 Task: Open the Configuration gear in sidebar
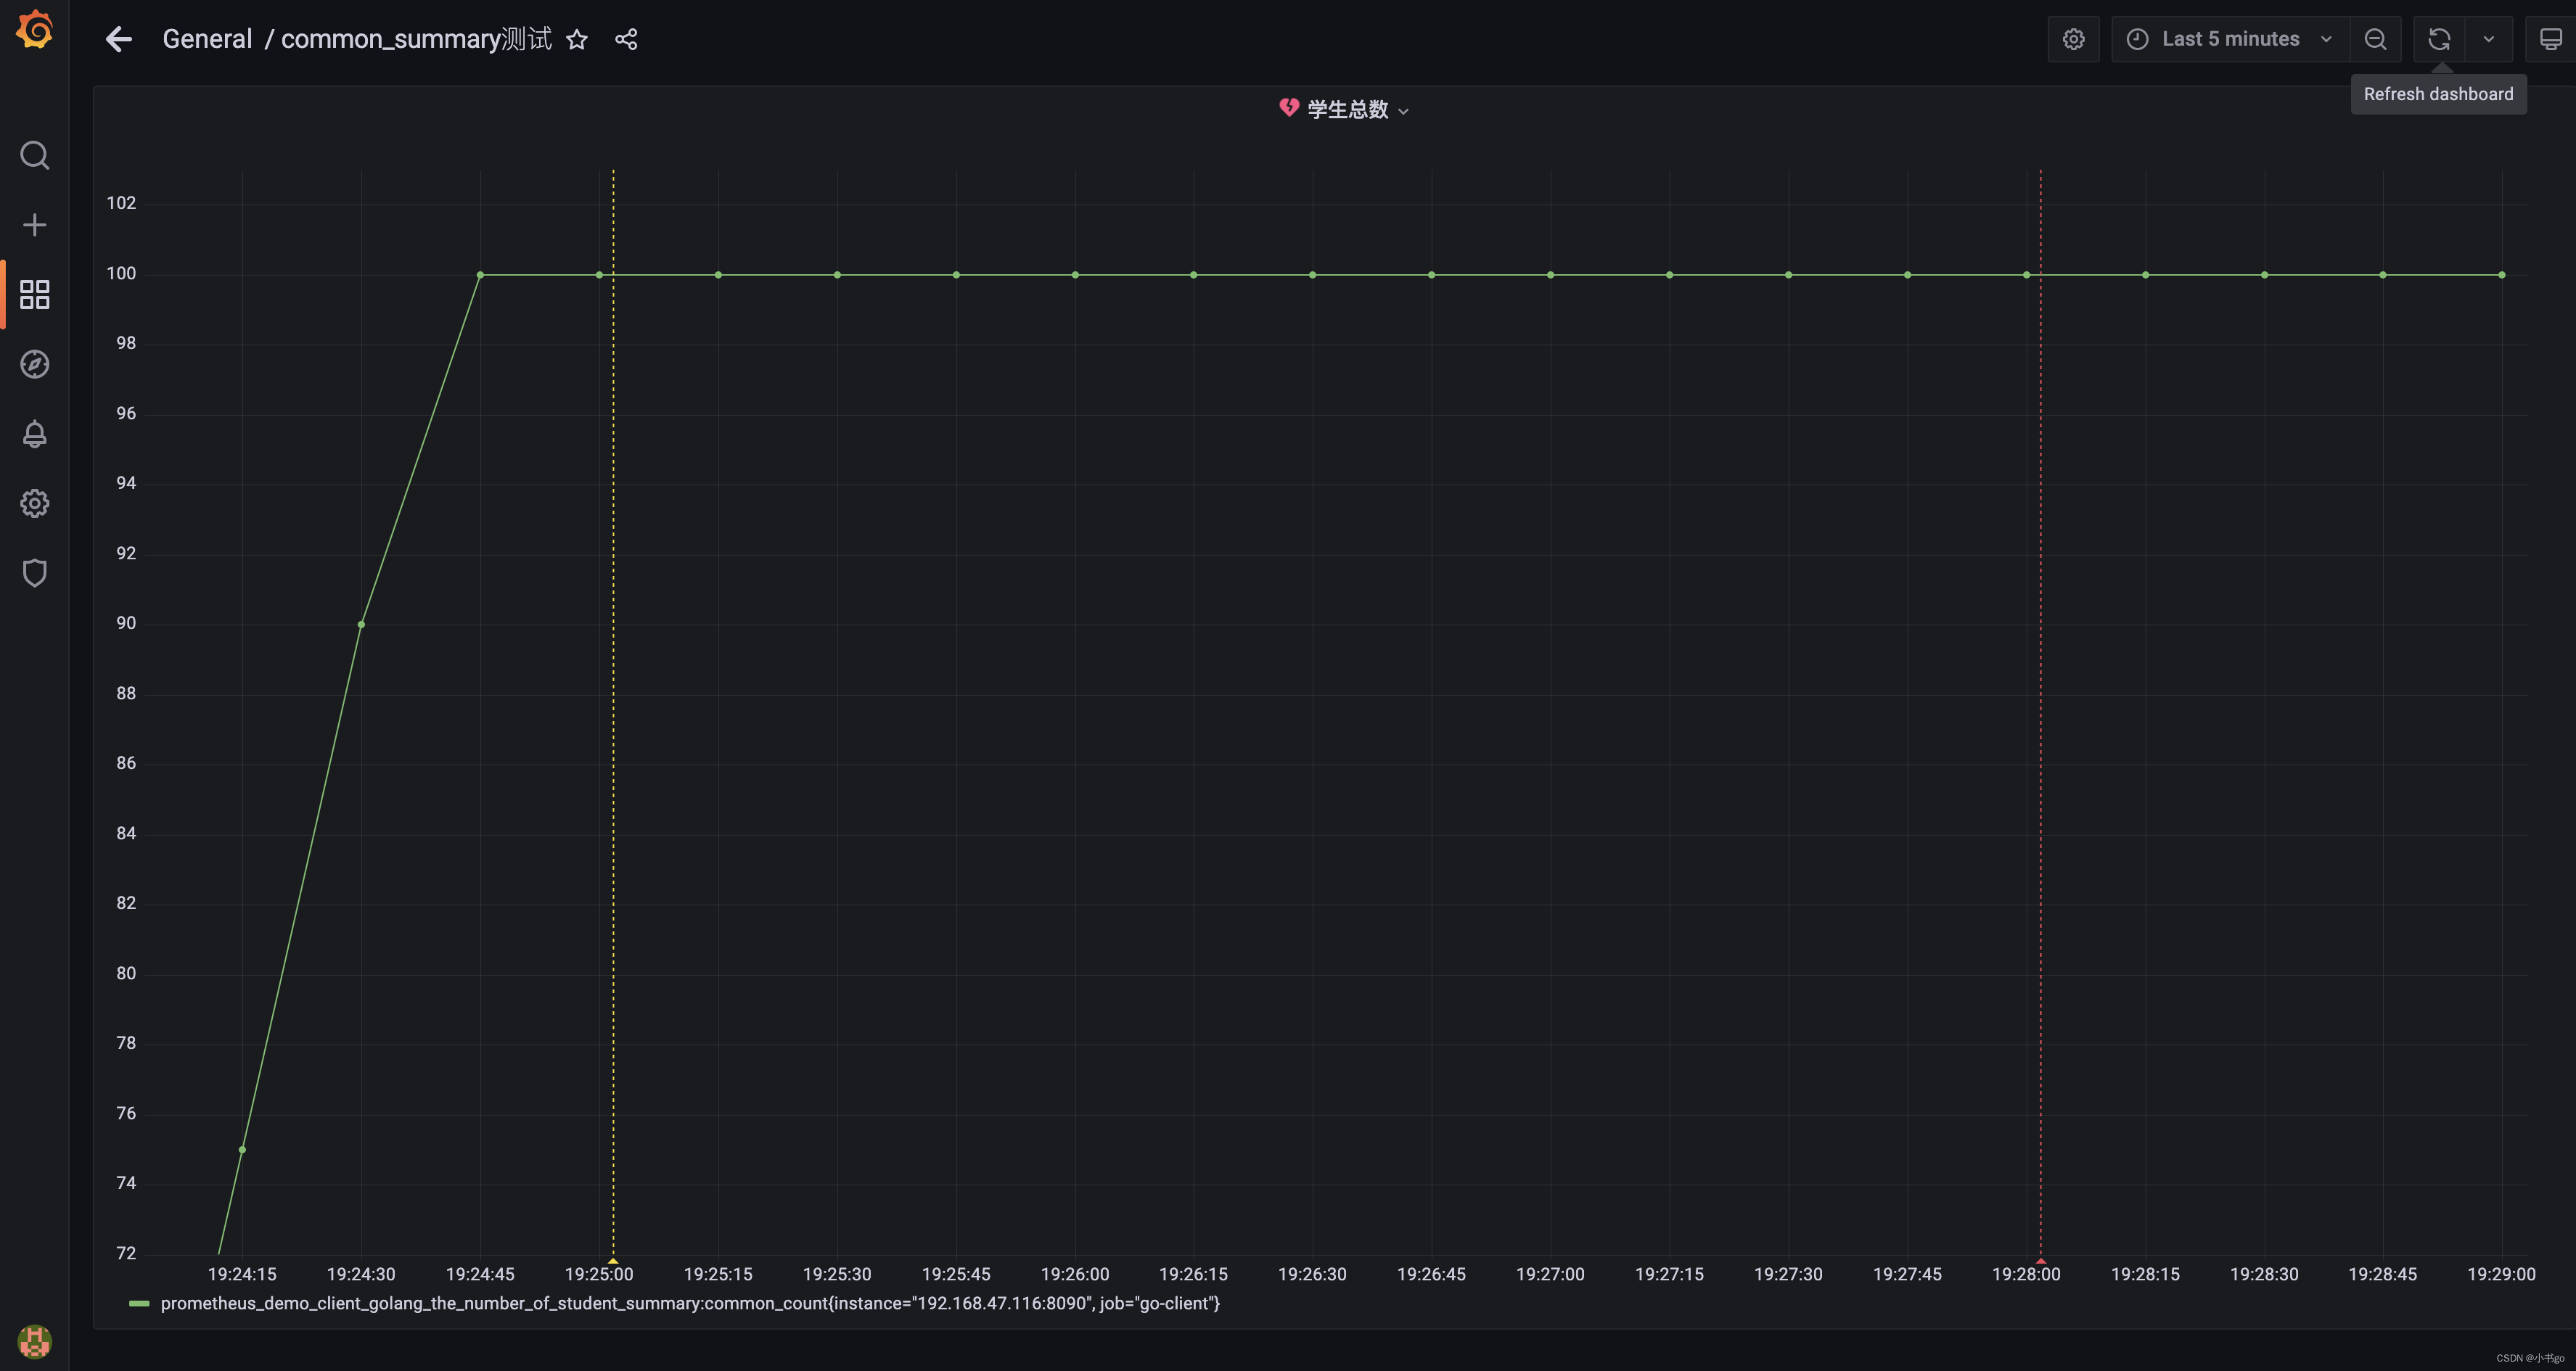pyautogui.click(x=34, y=503)
